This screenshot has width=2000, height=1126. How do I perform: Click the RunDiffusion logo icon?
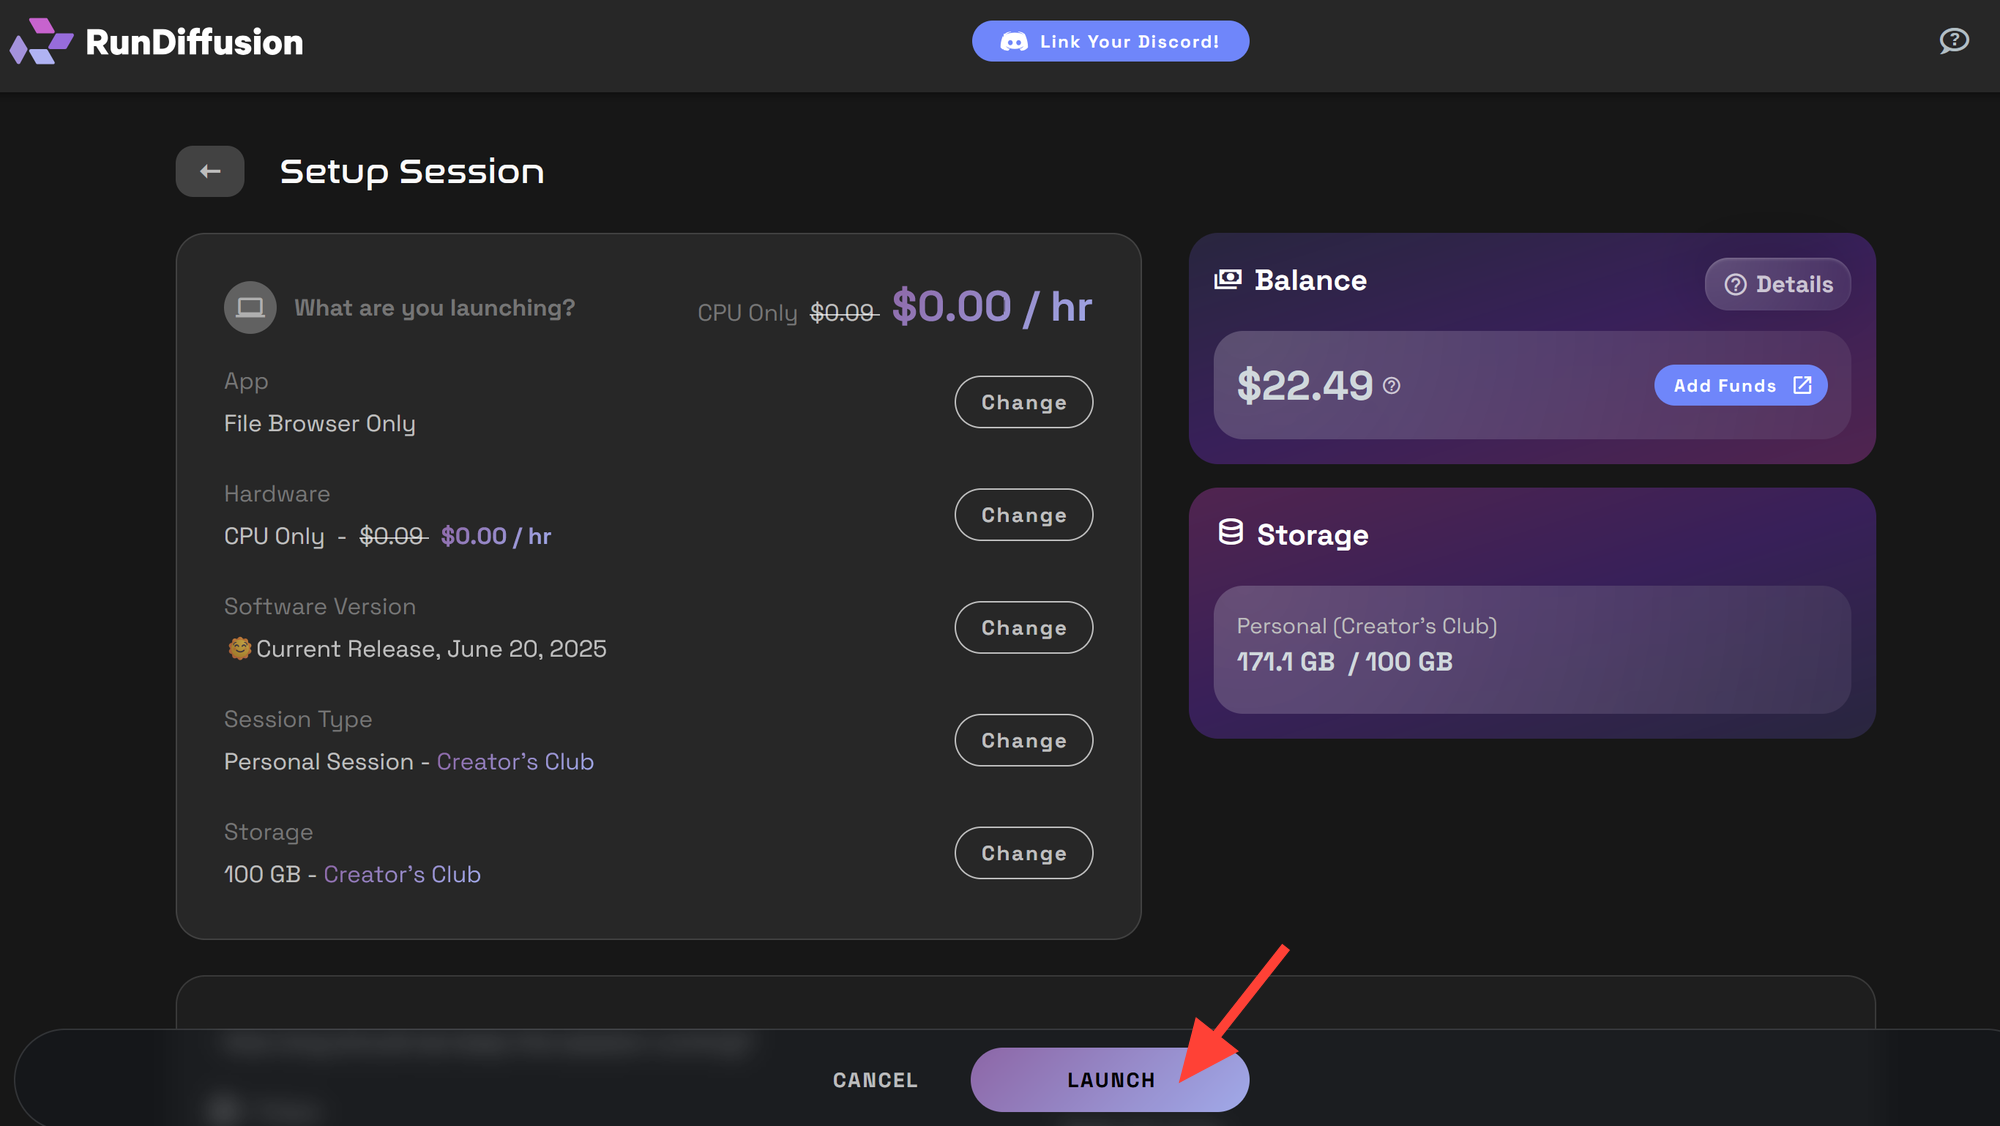(41, 41)
